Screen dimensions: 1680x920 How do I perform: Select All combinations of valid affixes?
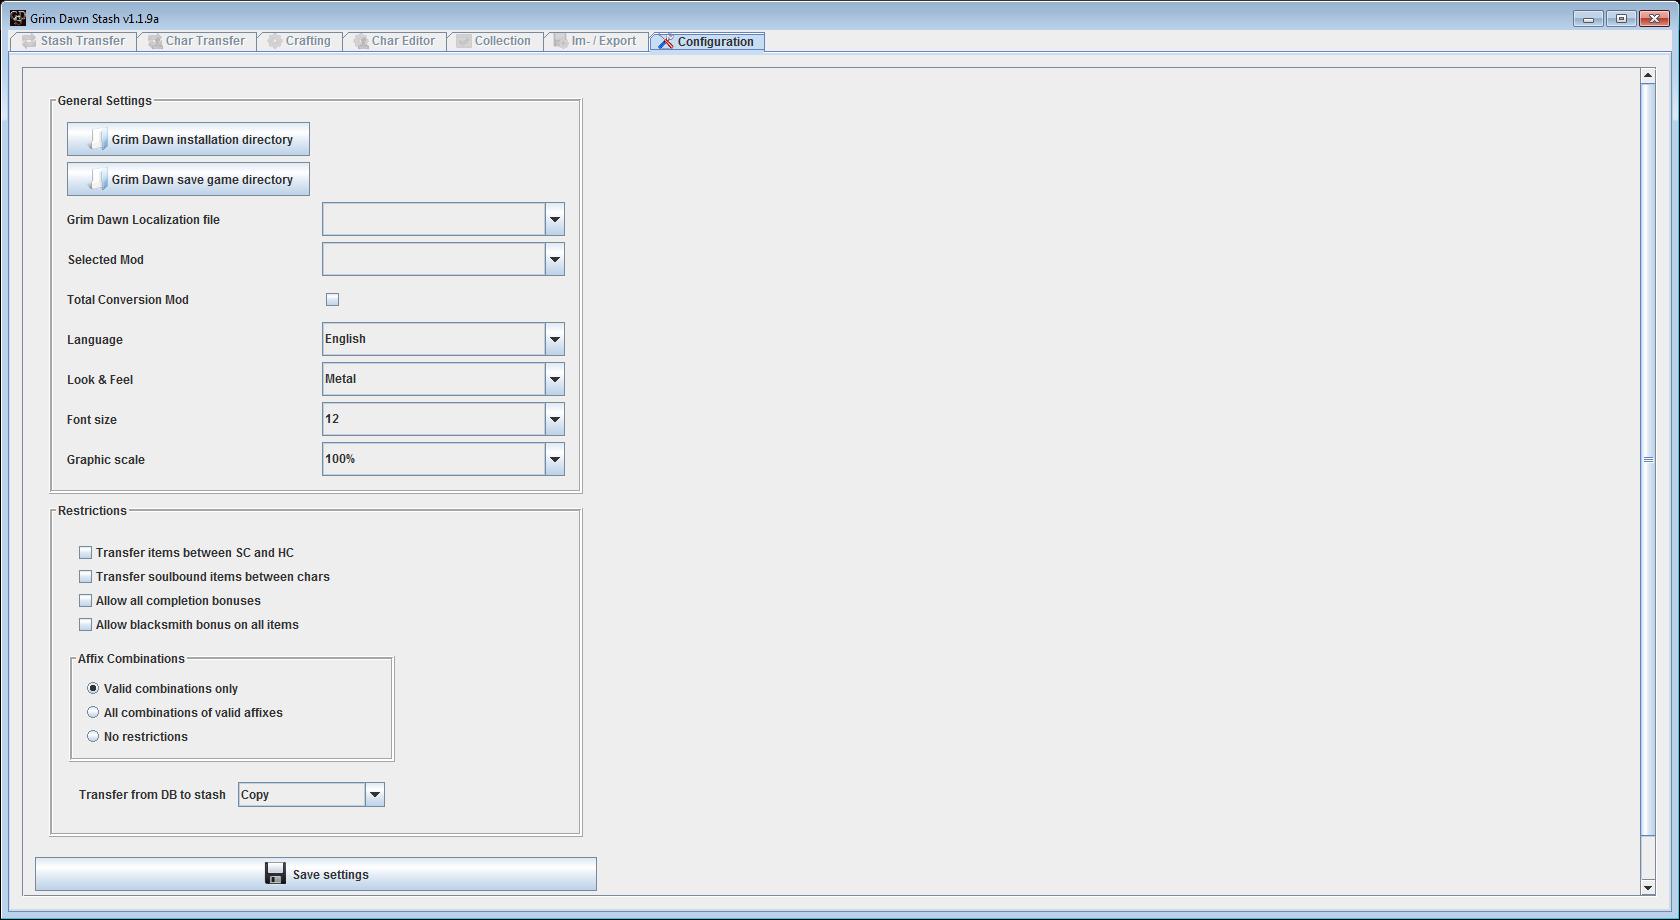click(93, 712)
